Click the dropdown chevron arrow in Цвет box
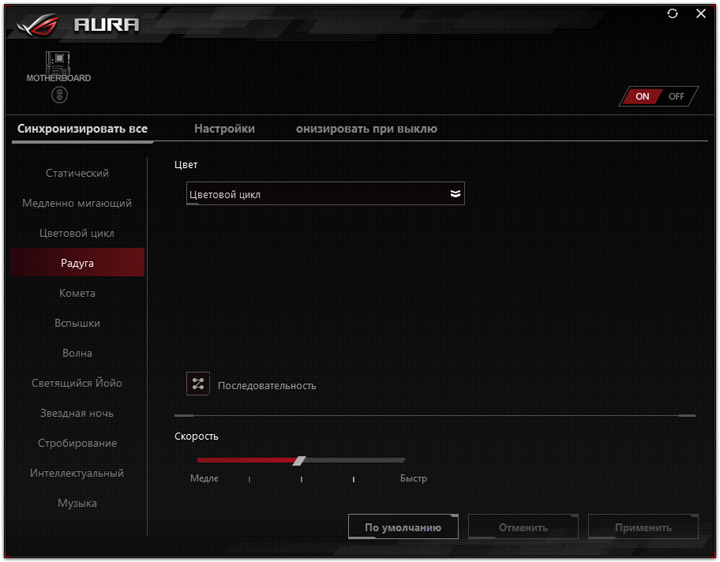Image resolution: width=720 pixels, height=562 pixels. click(x=455, y=194)
